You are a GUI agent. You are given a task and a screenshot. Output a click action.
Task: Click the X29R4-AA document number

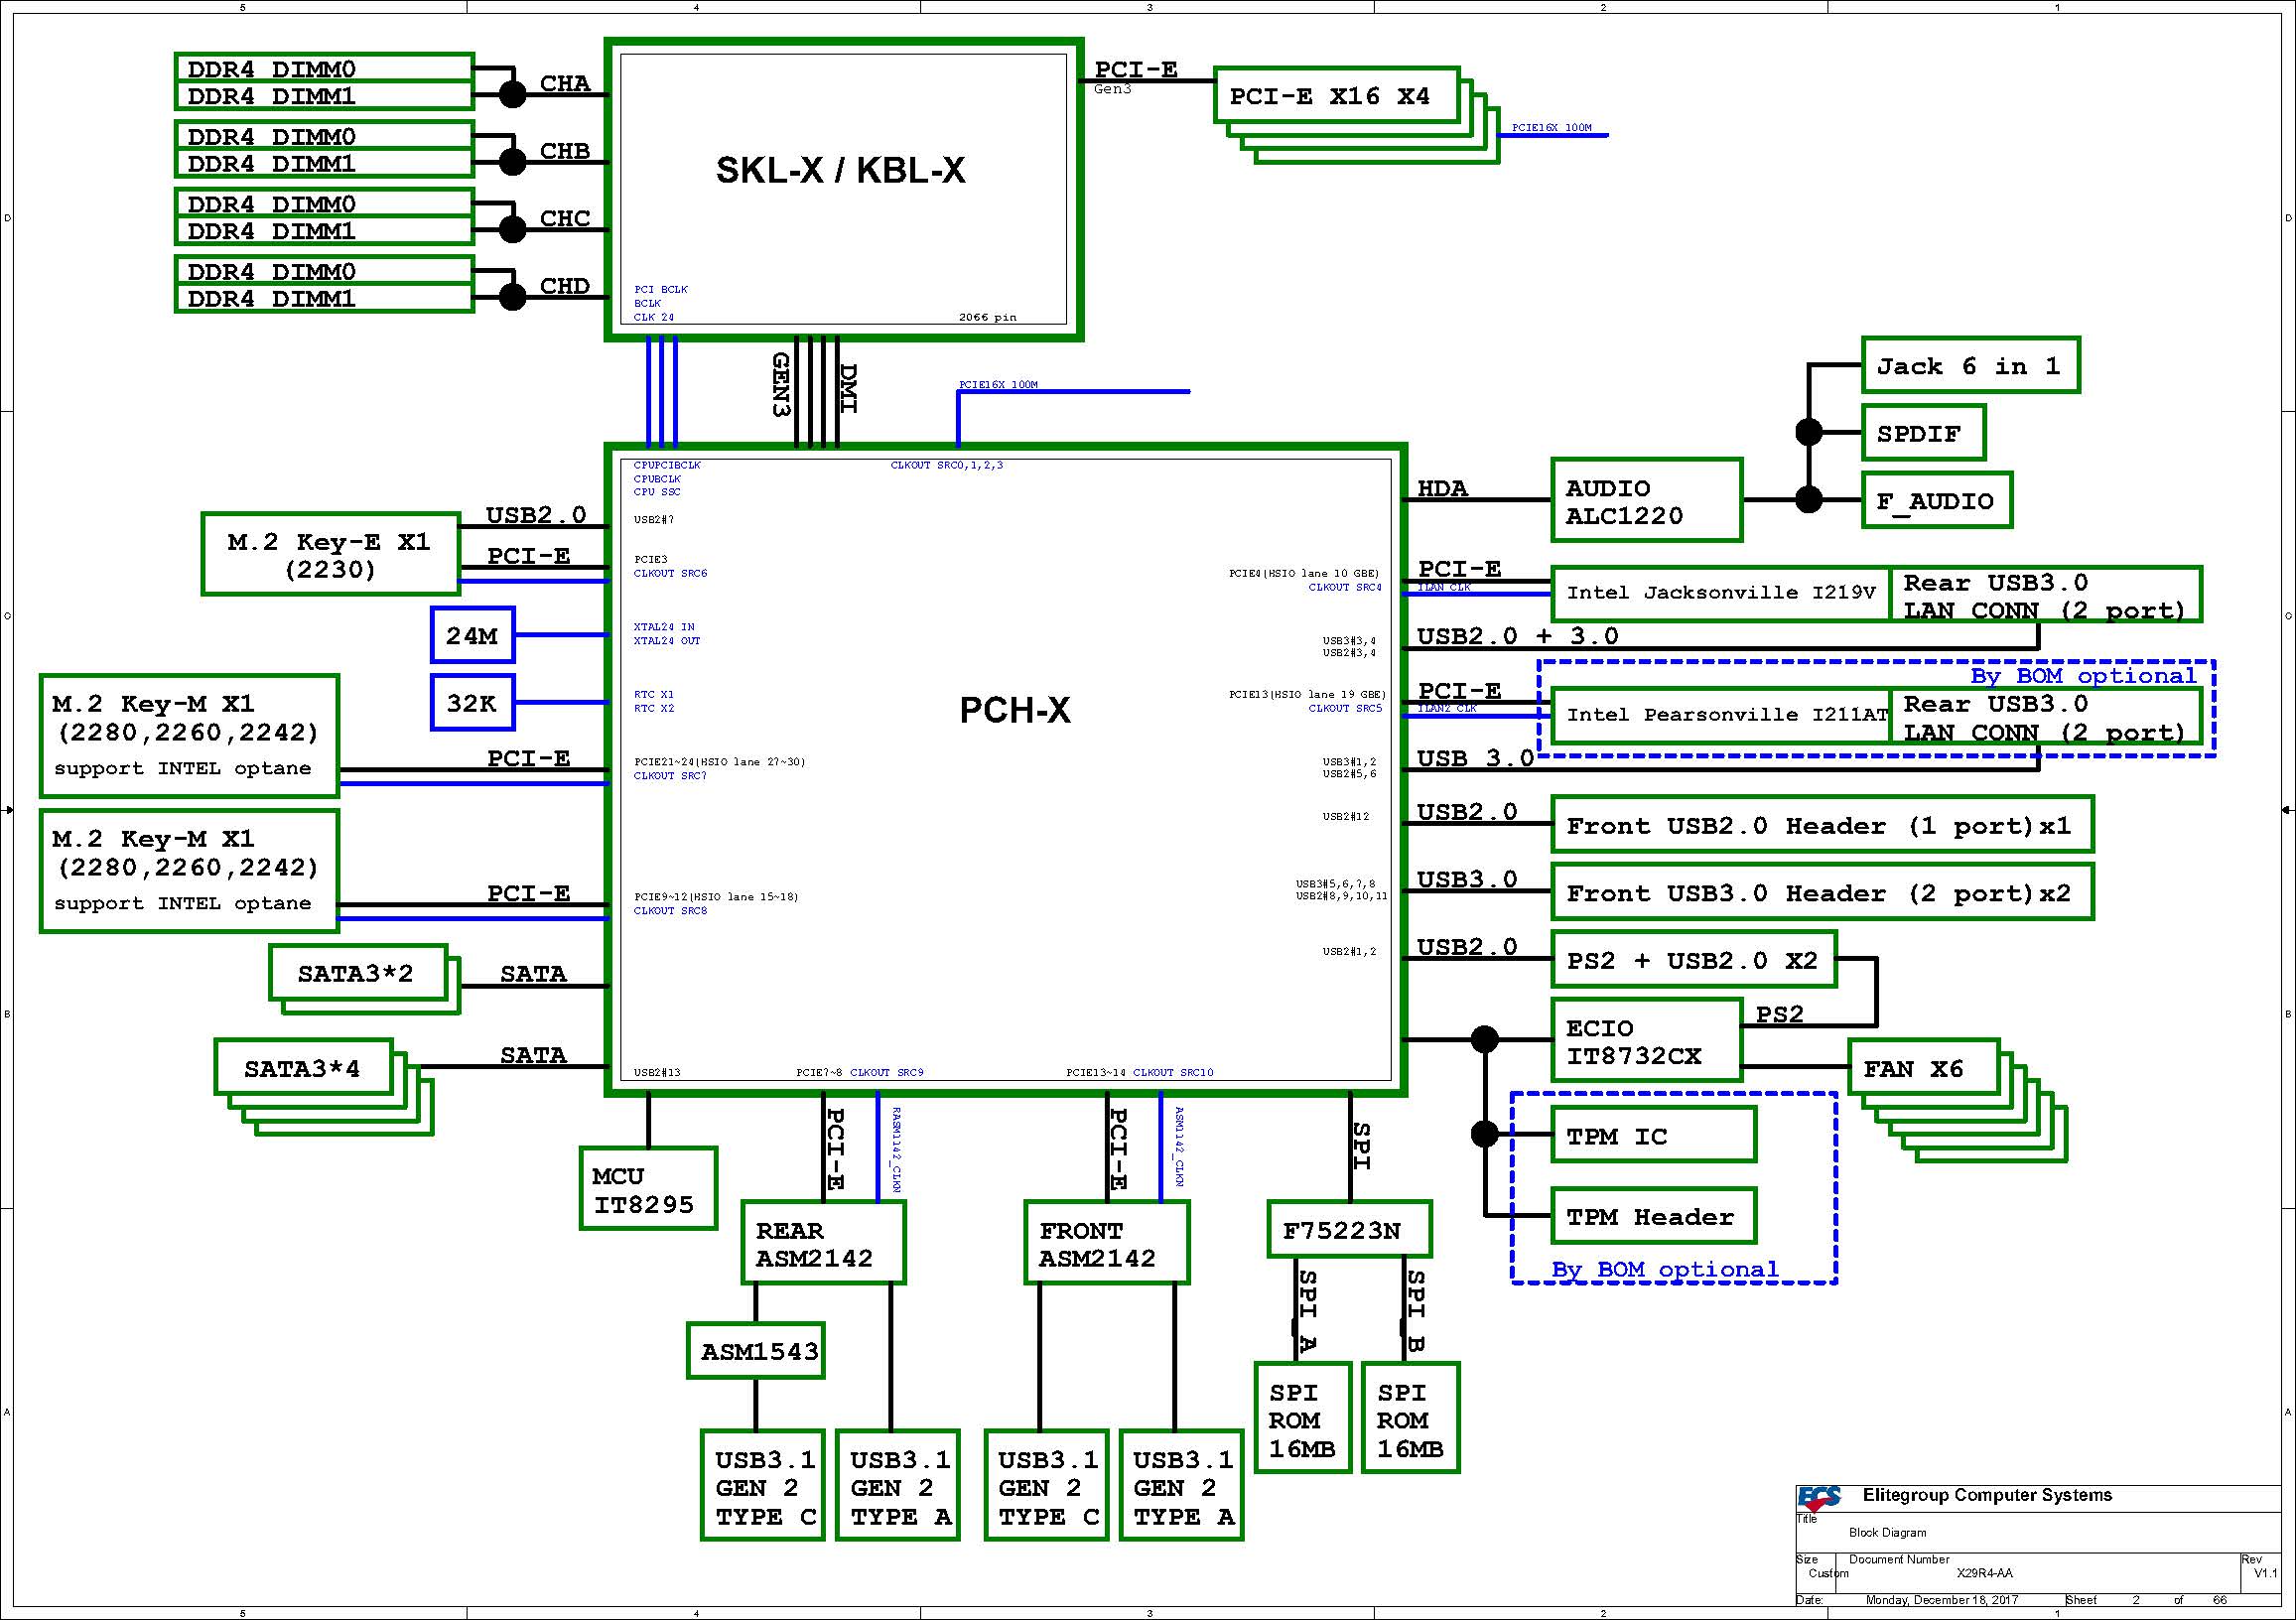(1985, 1573)
